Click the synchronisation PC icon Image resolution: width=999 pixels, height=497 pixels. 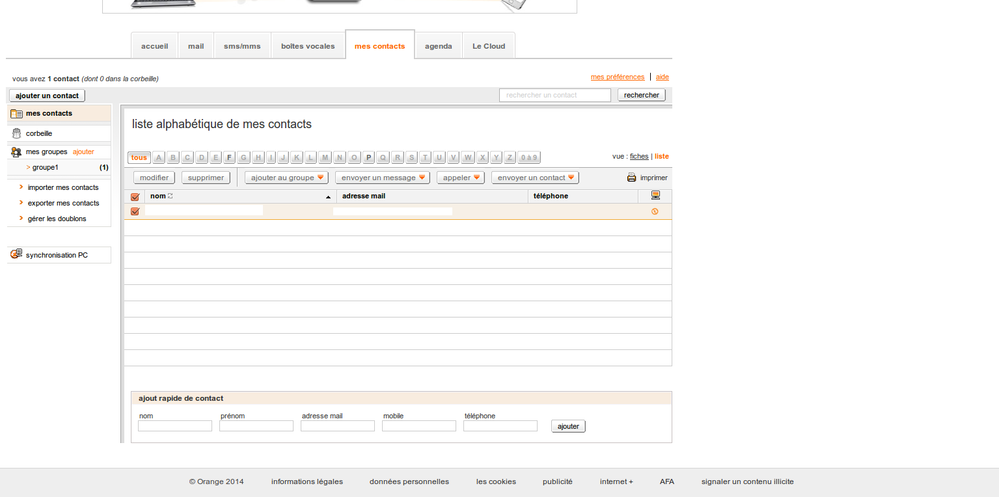(x=16, y=255)
